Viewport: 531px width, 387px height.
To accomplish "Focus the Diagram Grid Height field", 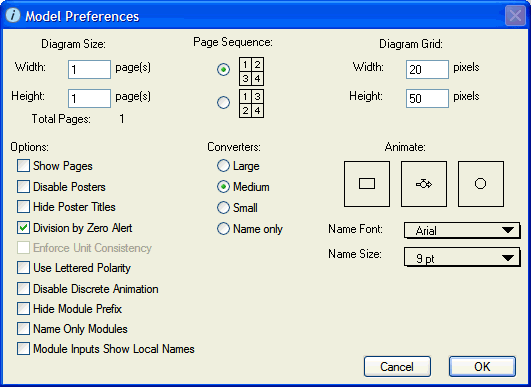I will point(427,99).
